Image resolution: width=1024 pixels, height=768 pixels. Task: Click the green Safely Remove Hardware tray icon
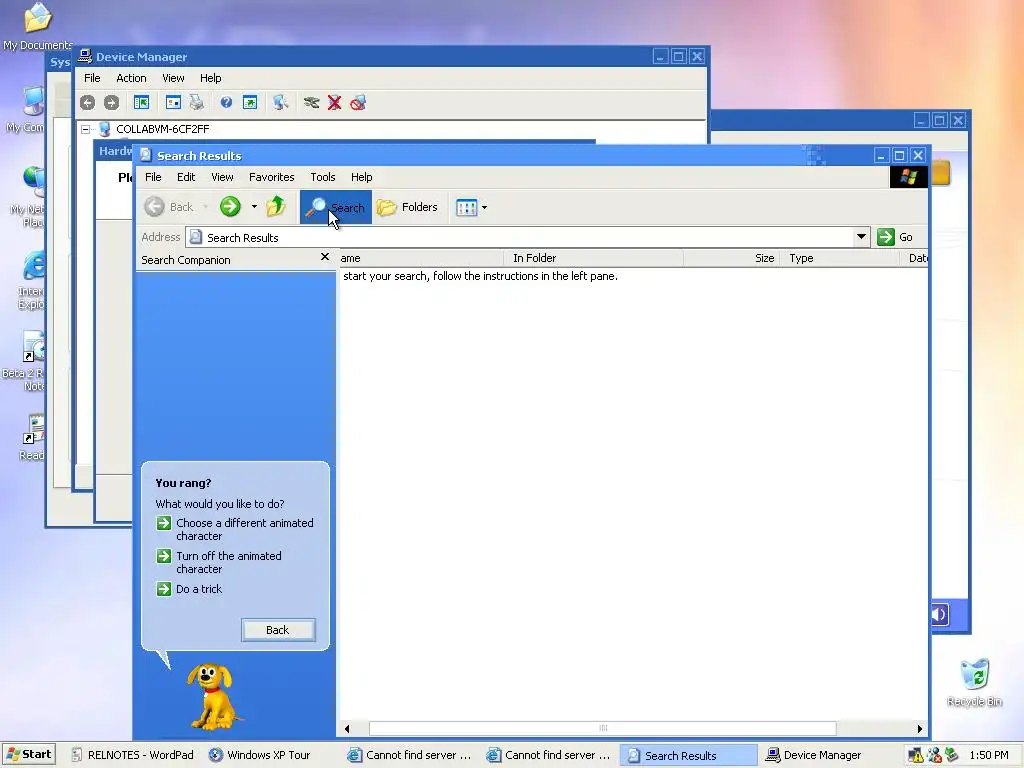(952, 755)
